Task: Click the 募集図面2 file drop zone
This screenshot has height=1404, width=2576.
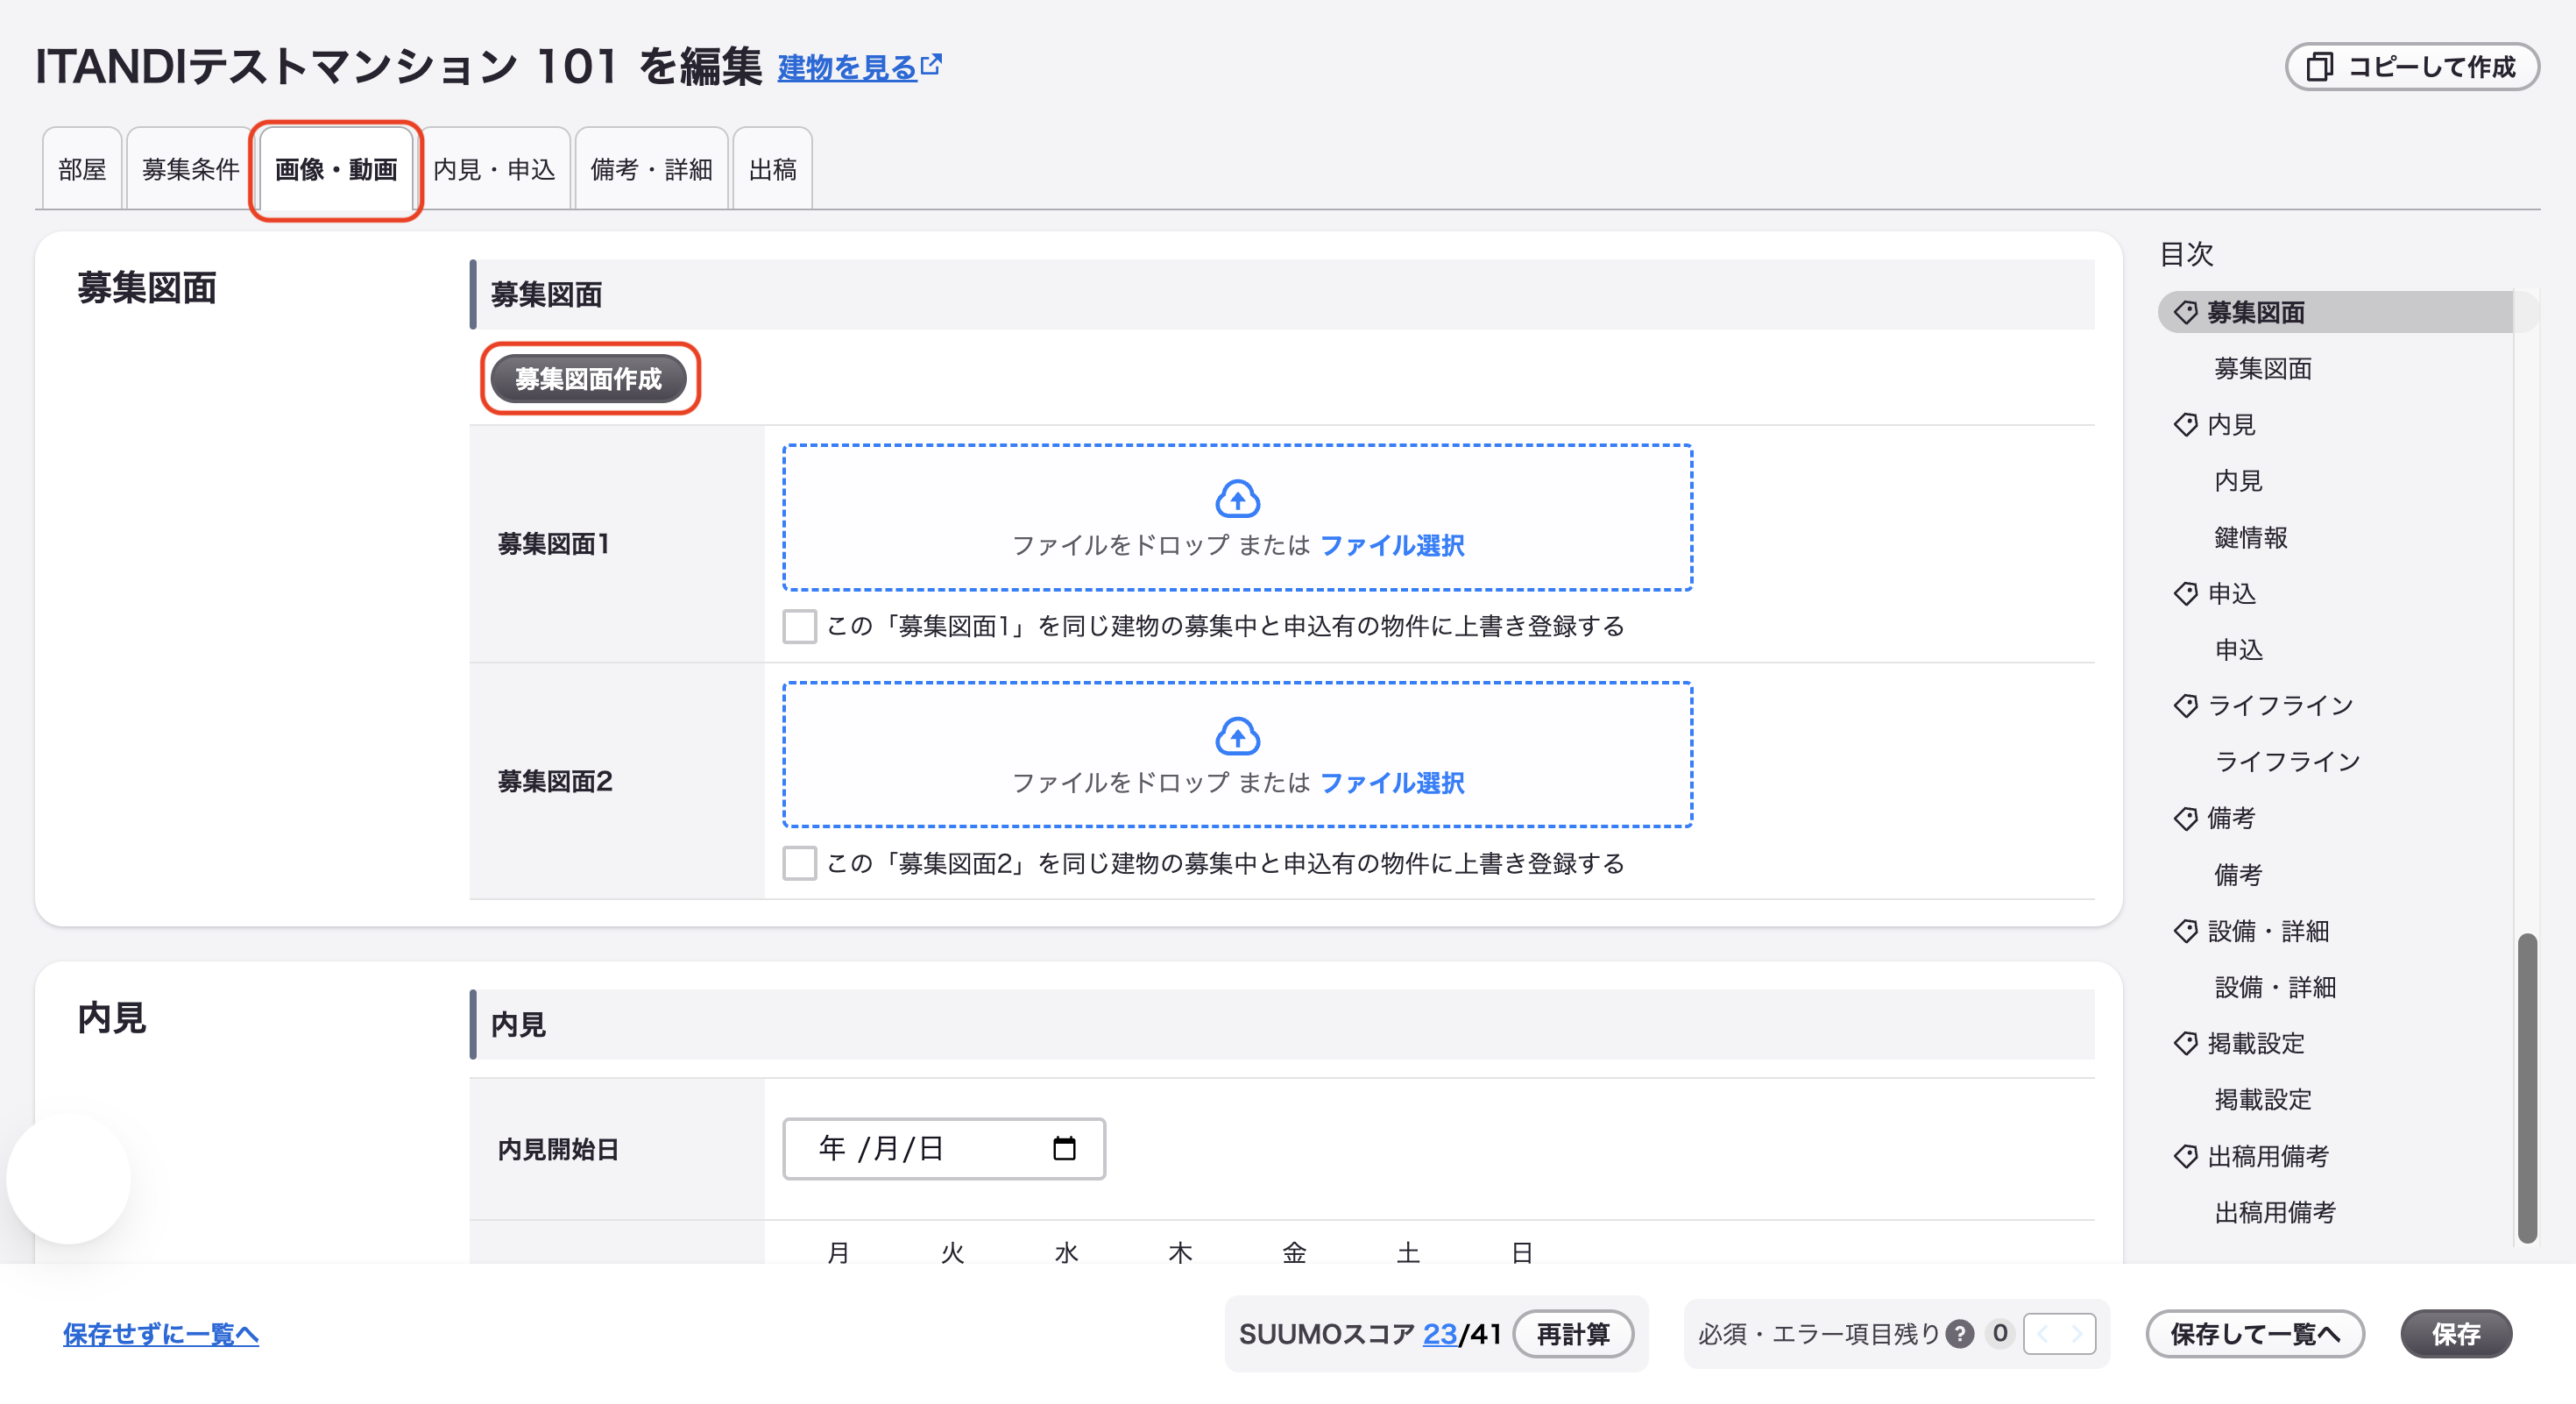Action: coord(1237,755)
